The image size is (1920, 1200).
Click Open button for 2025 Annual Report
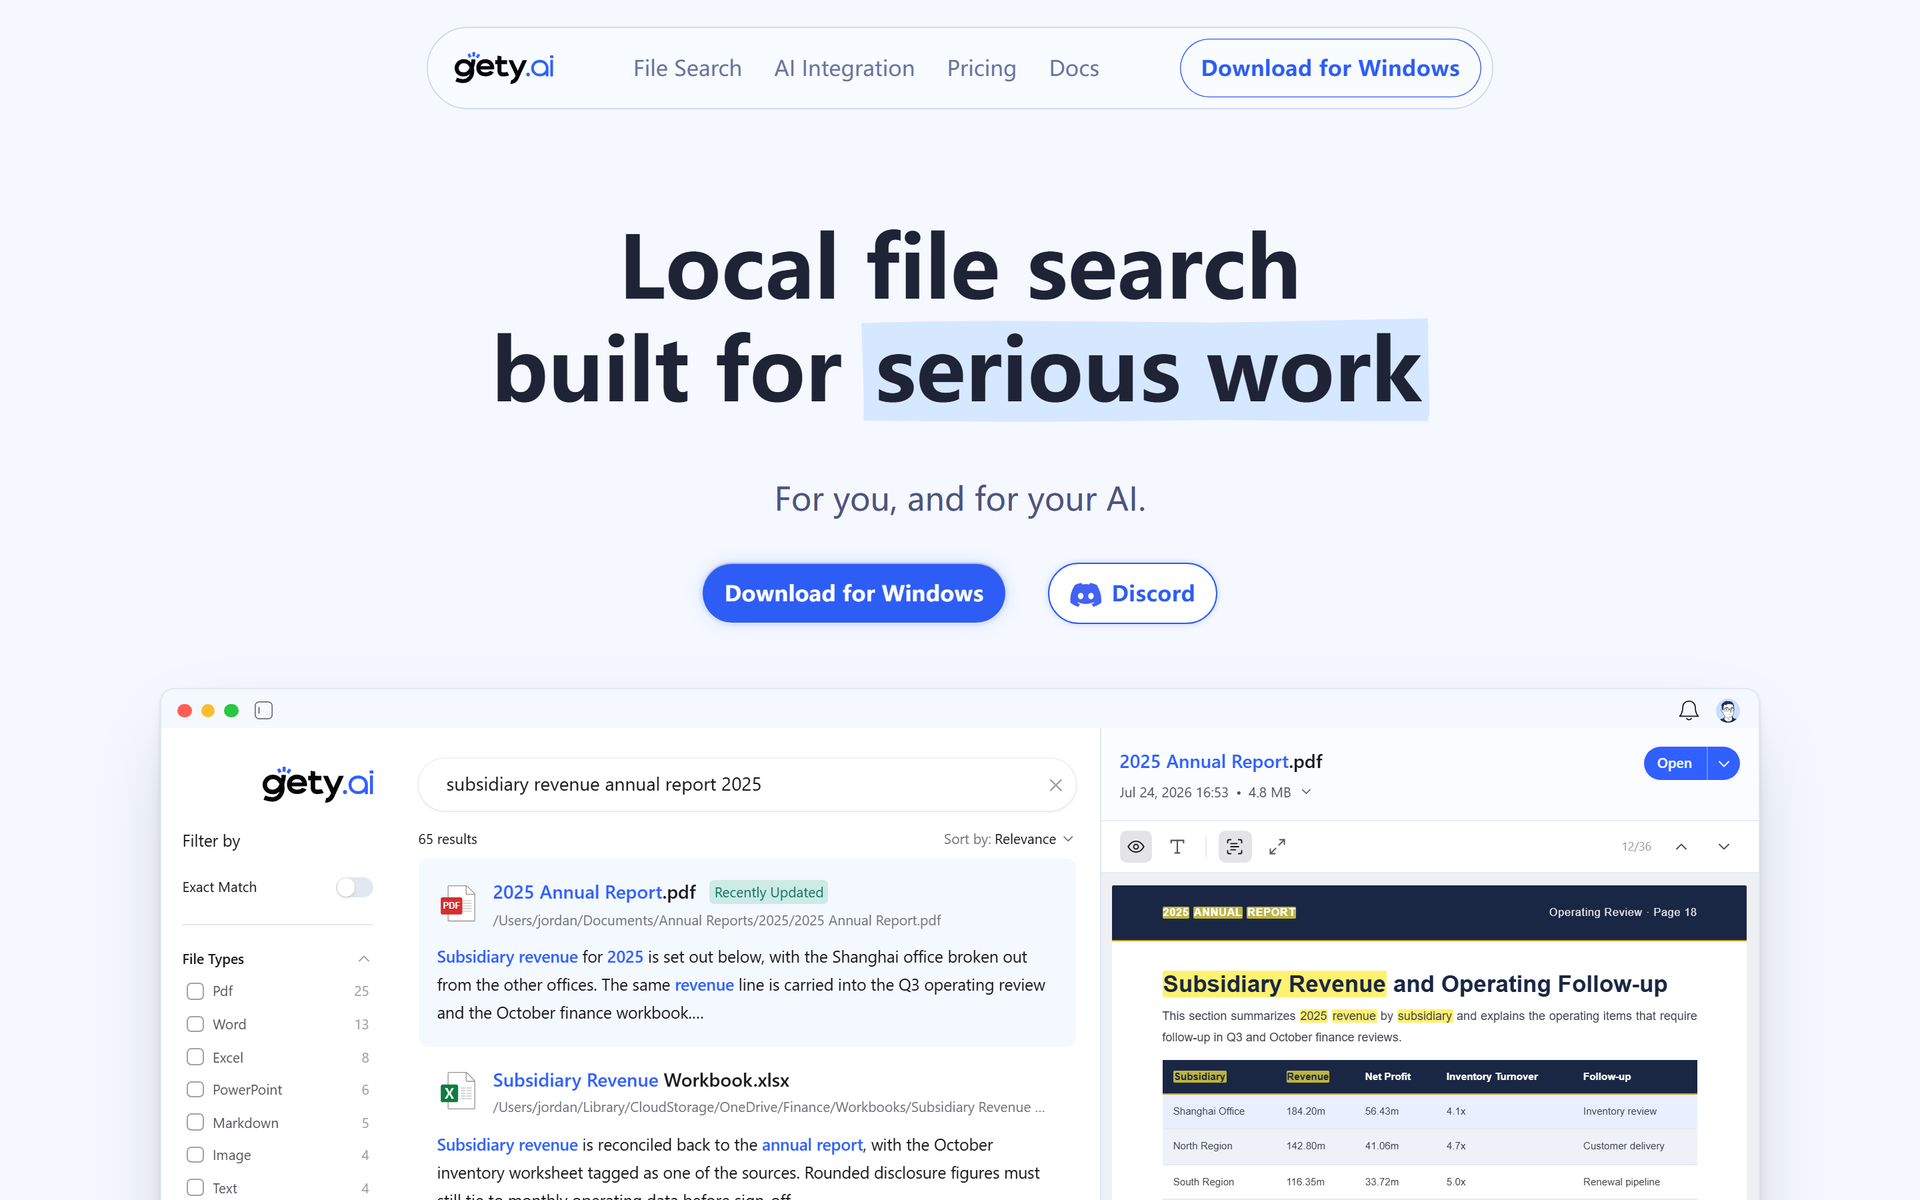pyautogui.click(x=1674, y=763)
